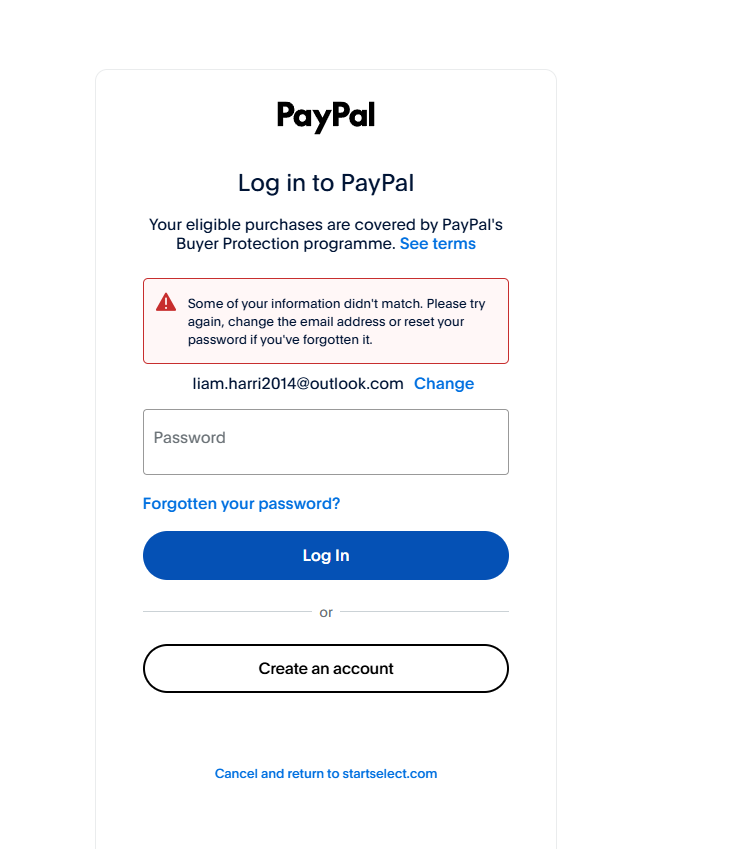
Task: Click the Buyer Protection programme description text
Action: point(326,234)
